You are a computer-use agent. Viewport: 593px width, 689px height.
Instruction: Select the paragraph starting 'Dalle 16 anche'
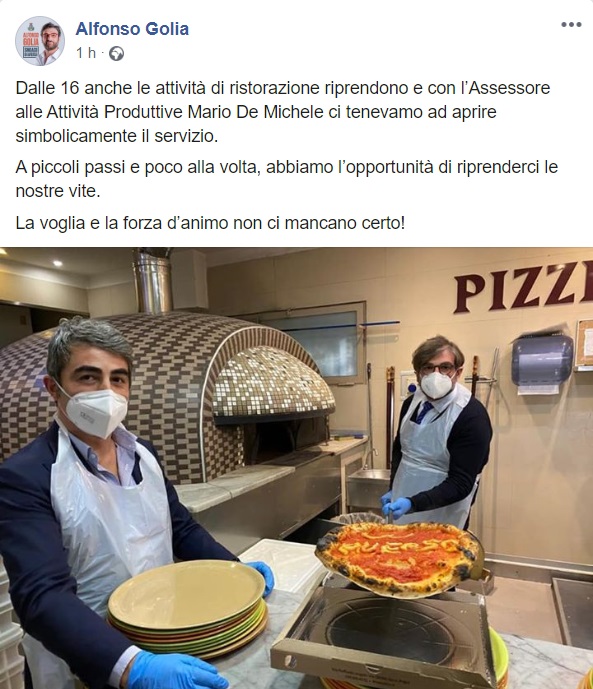(283, 112)
